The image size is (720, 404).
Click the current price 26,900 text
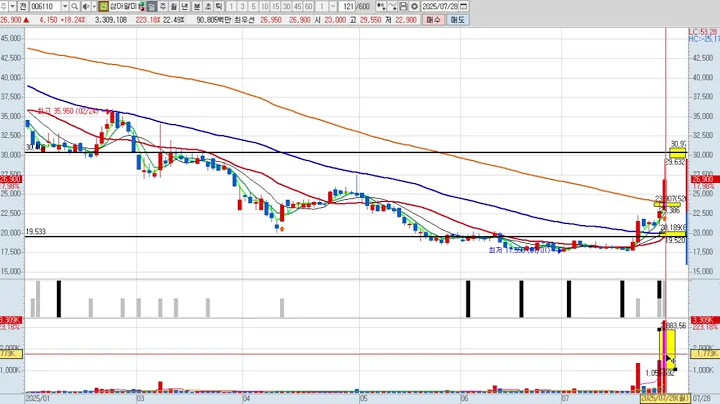tap(11, 20)
